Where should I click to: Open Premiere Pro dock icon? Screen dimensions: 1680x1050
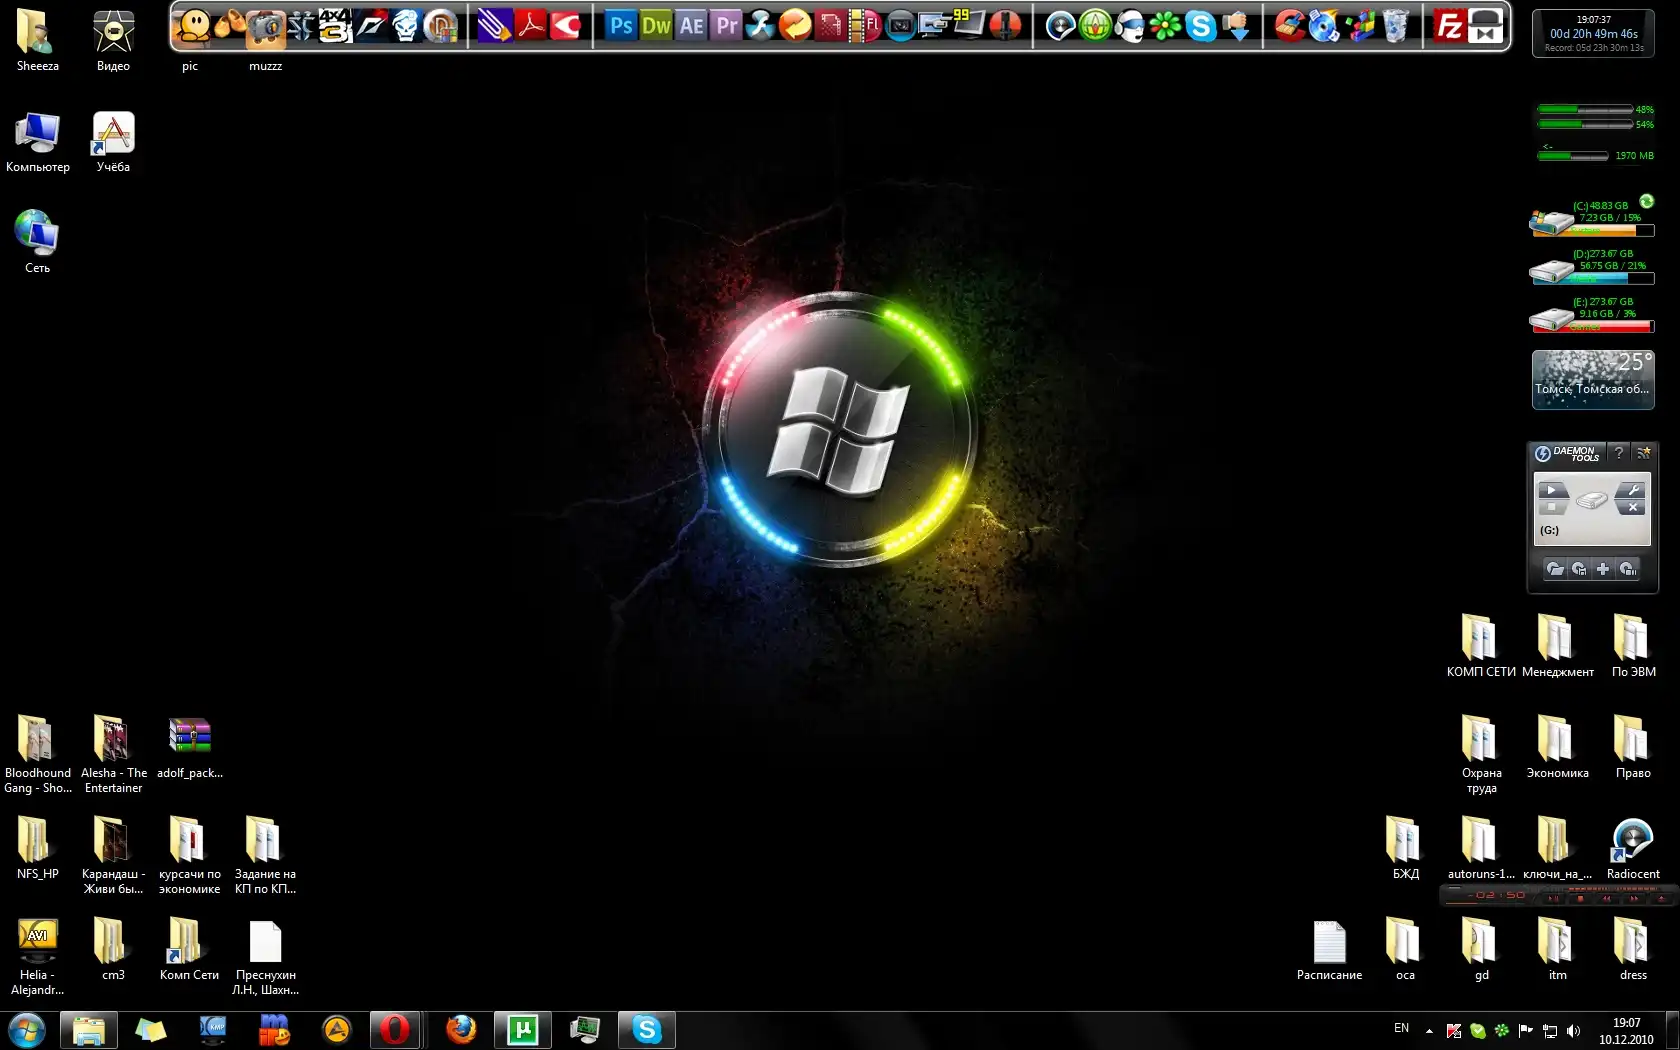pos(727,26)
